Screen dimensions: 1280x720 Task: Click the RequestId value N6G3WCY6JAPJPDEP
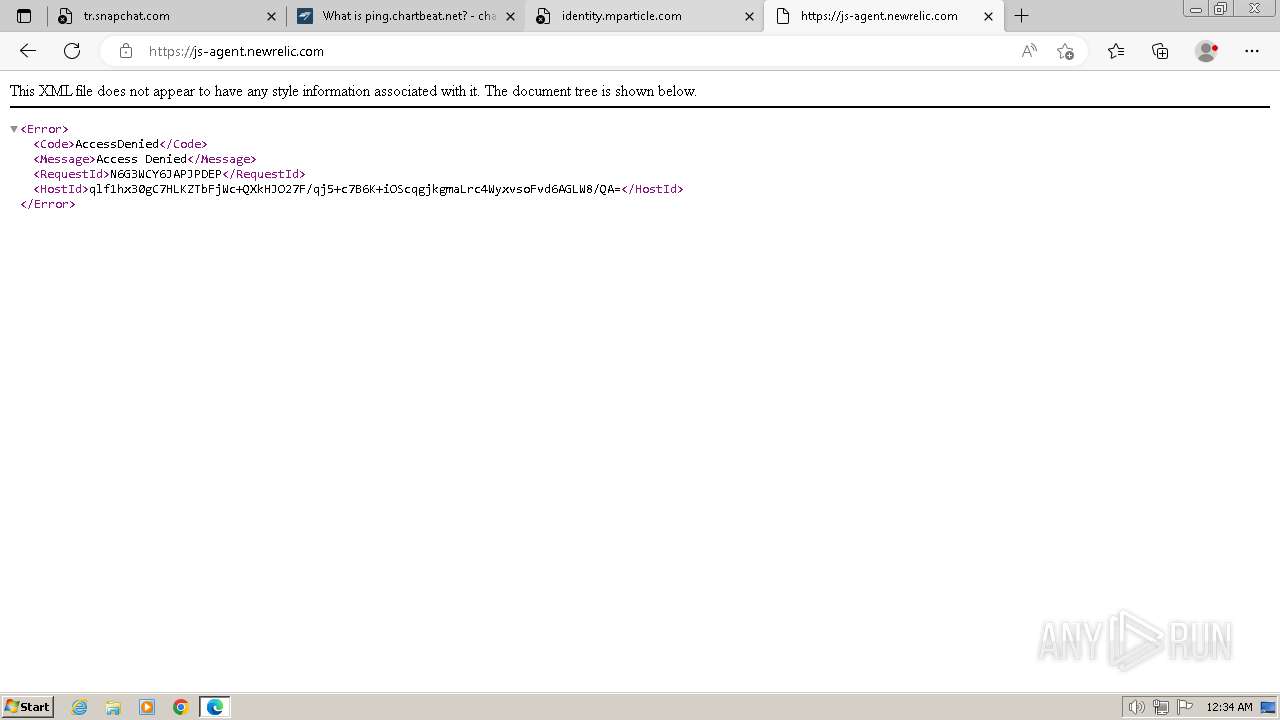pyautogui.click(x=166, y=174)
